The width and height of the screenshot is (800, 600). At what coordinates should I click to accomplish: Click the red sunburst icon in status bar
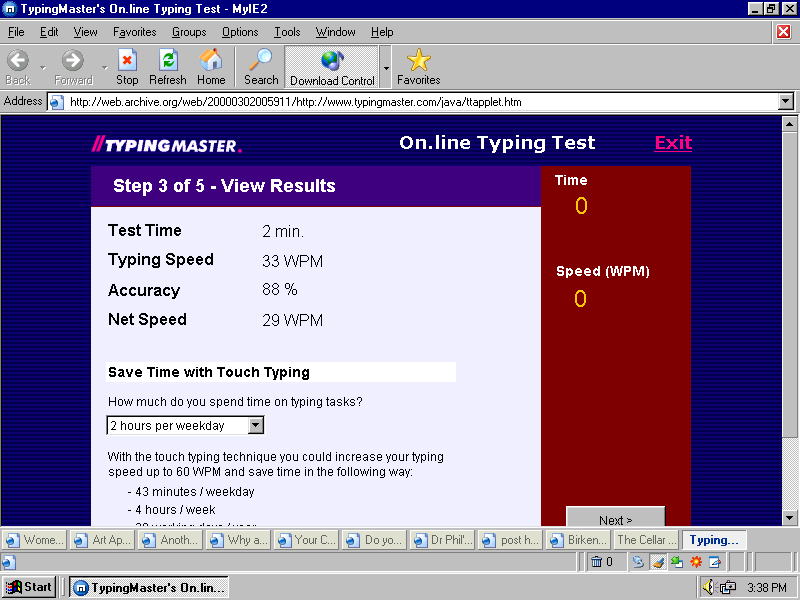695,562
